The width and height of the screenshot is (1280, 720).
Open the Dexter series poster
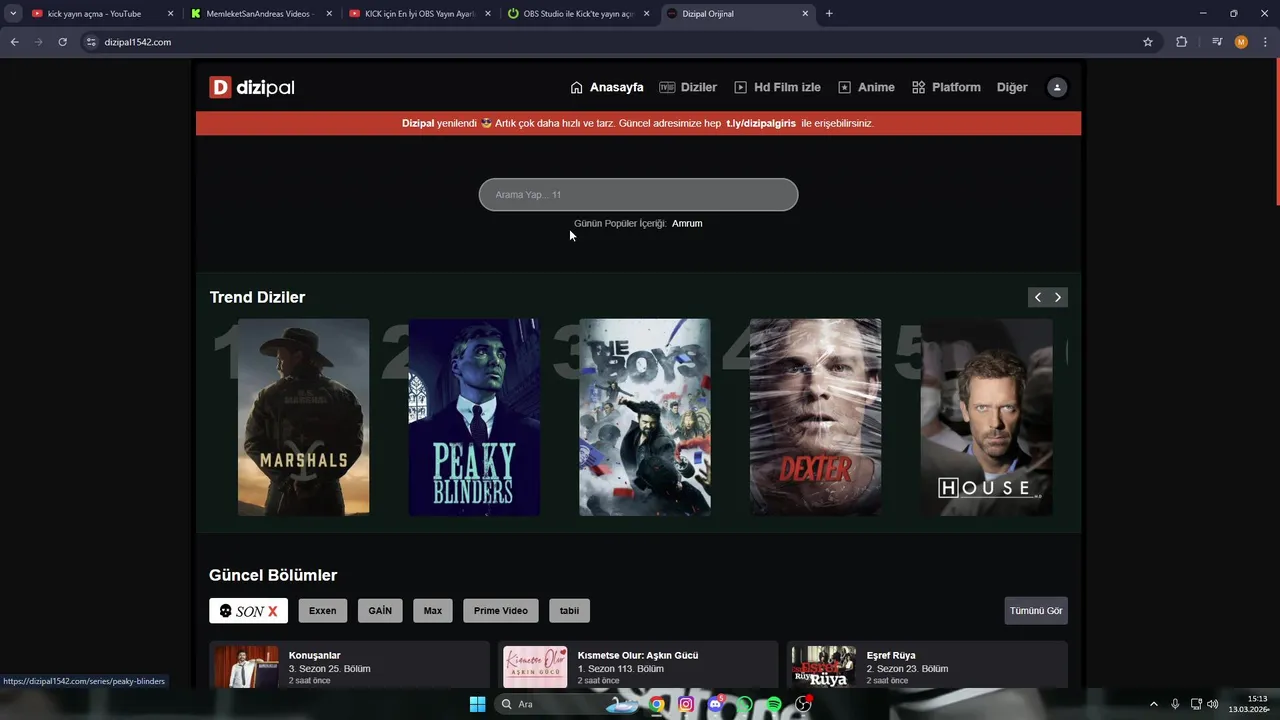pyautogui.click(x=815, y=417)
